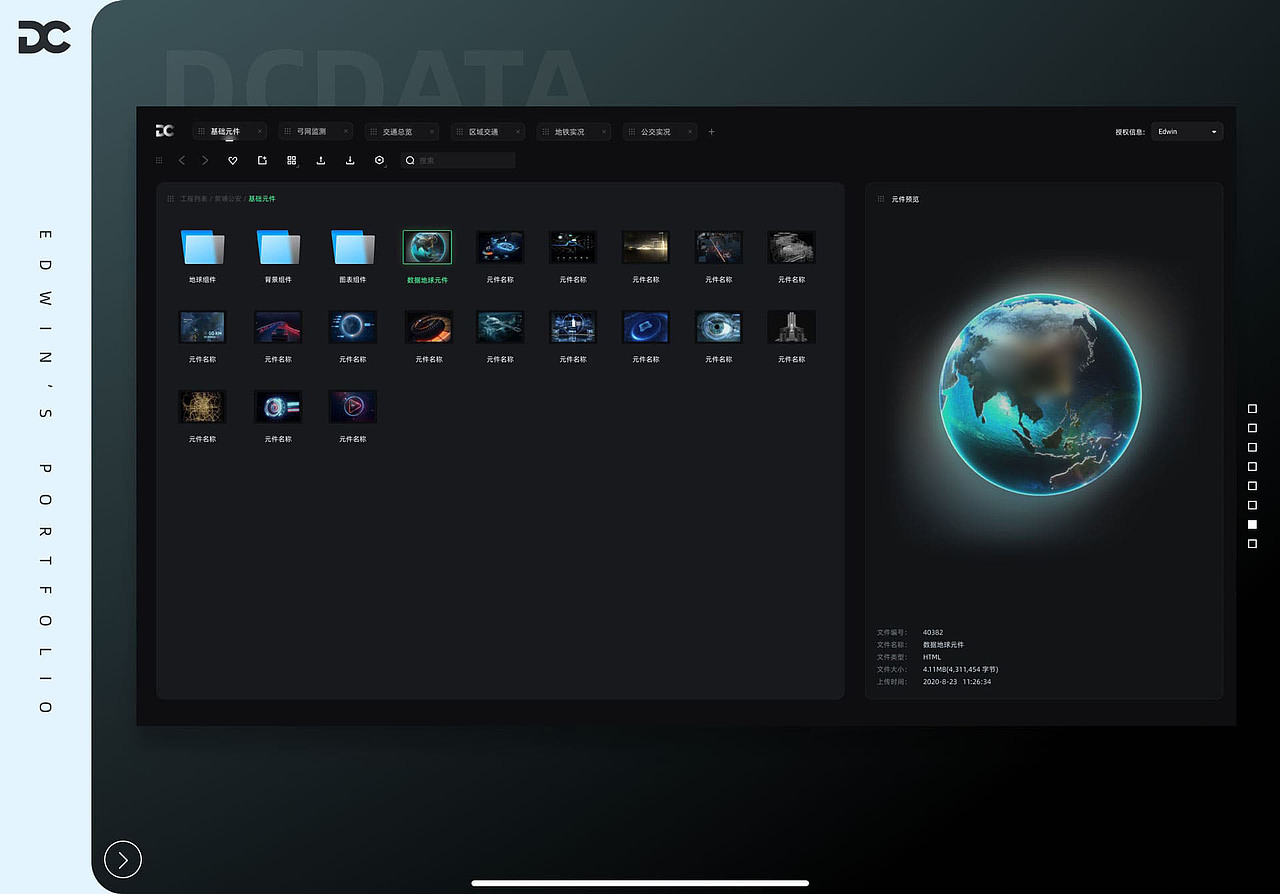
Task: Select the 数据地球元件 thumbnail
Action: tap(427, 247)
